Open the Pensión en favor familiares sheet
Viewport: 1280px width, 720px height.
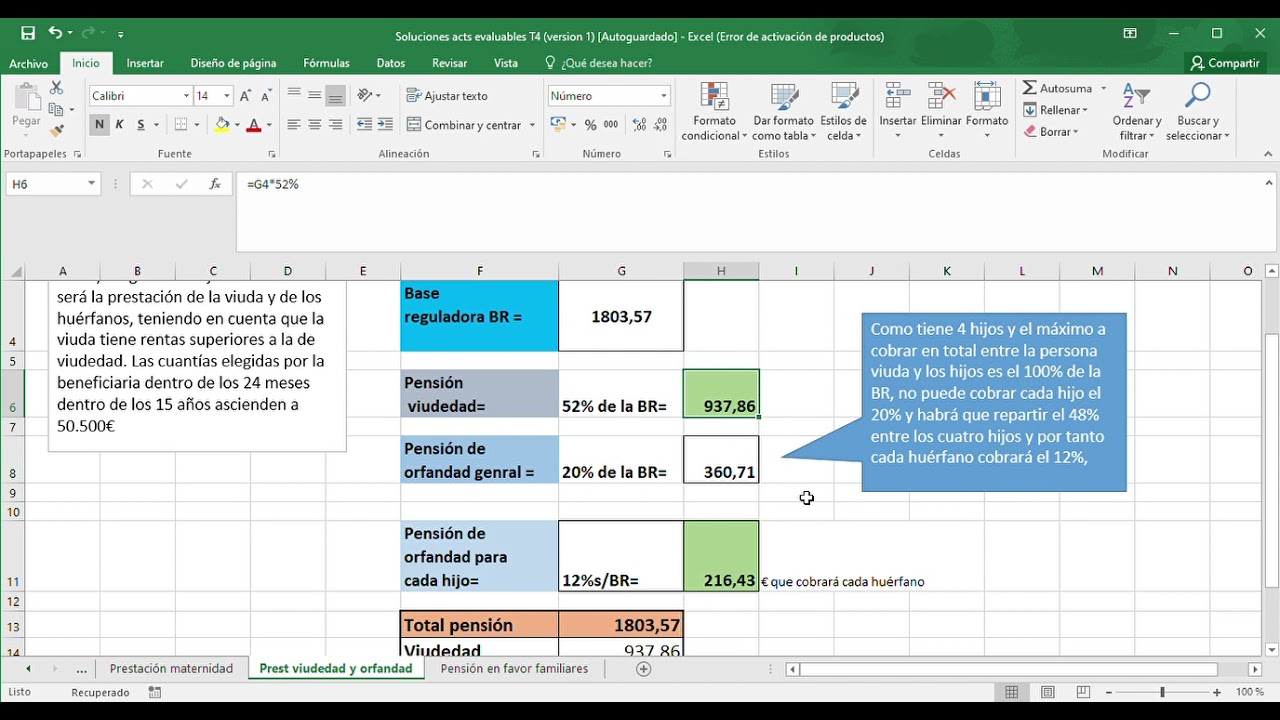(515, 668)
